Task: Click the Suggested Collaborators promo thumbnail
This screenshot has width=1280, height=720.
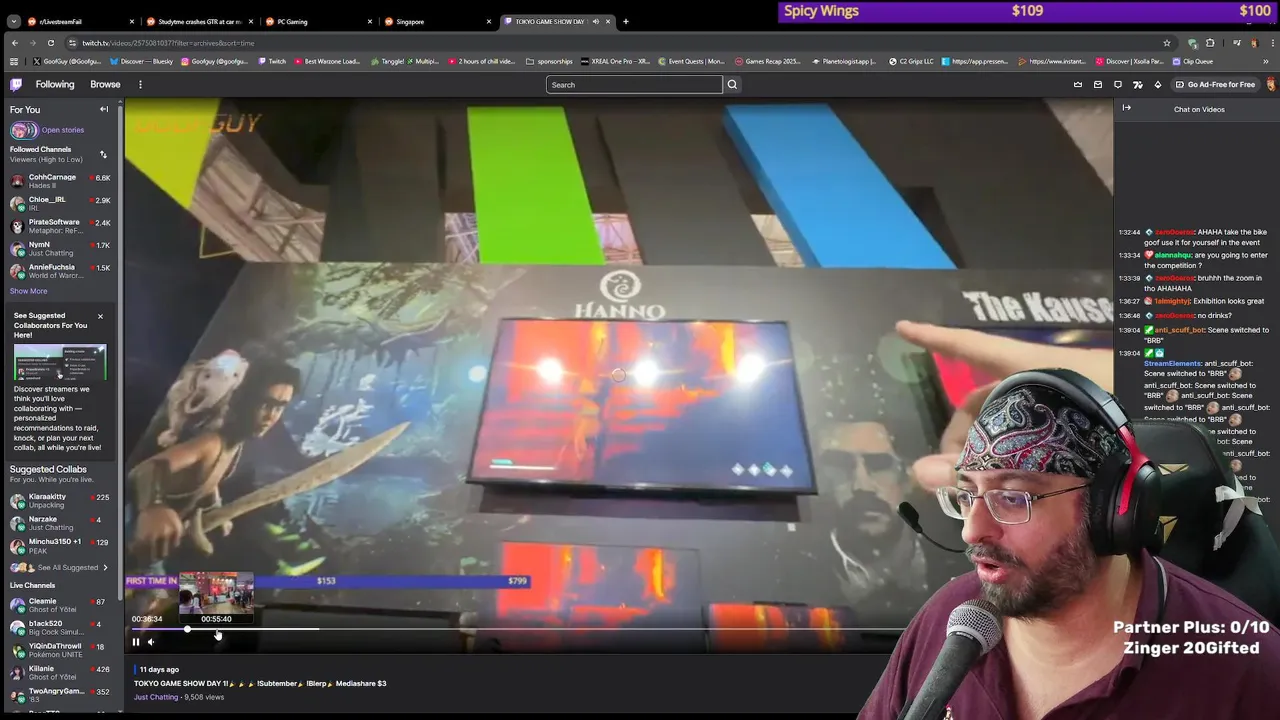Action: coord(60,362)
